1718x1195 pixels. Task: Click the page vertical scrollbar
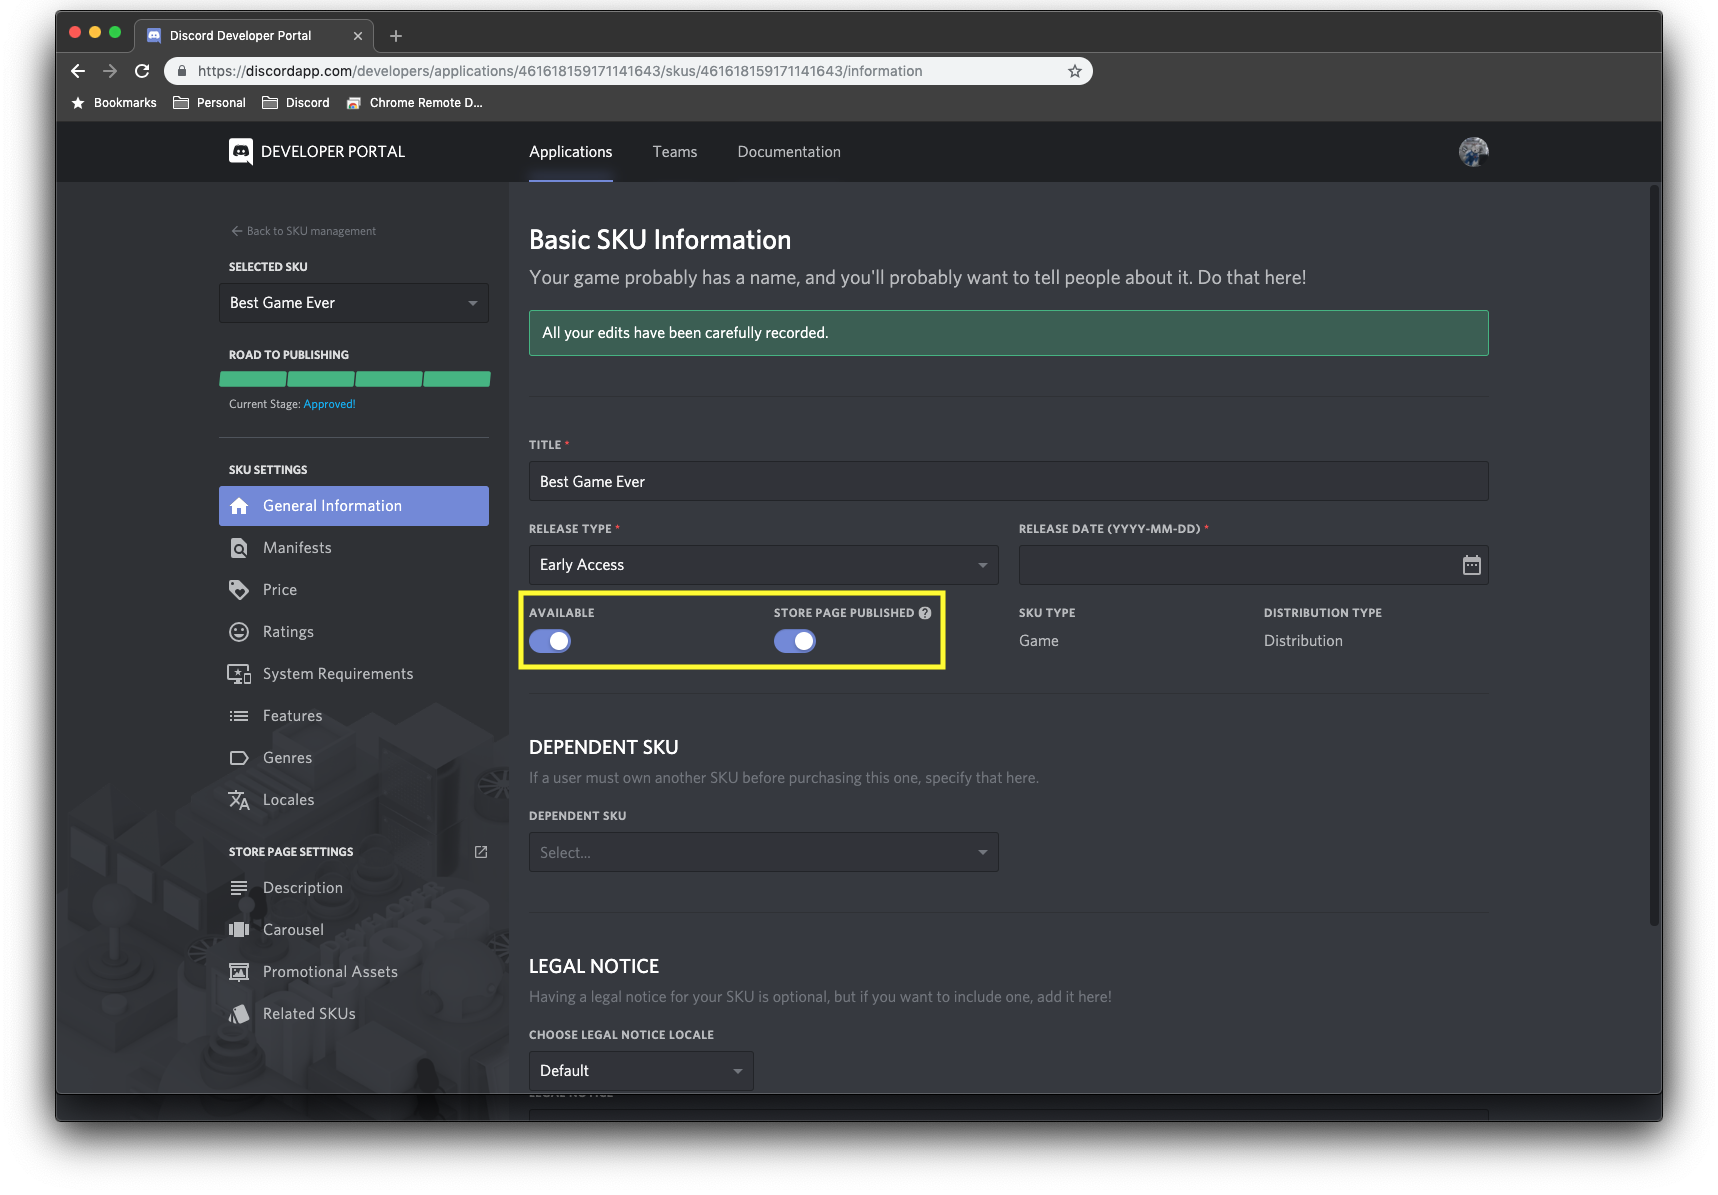pos(1655,555)
